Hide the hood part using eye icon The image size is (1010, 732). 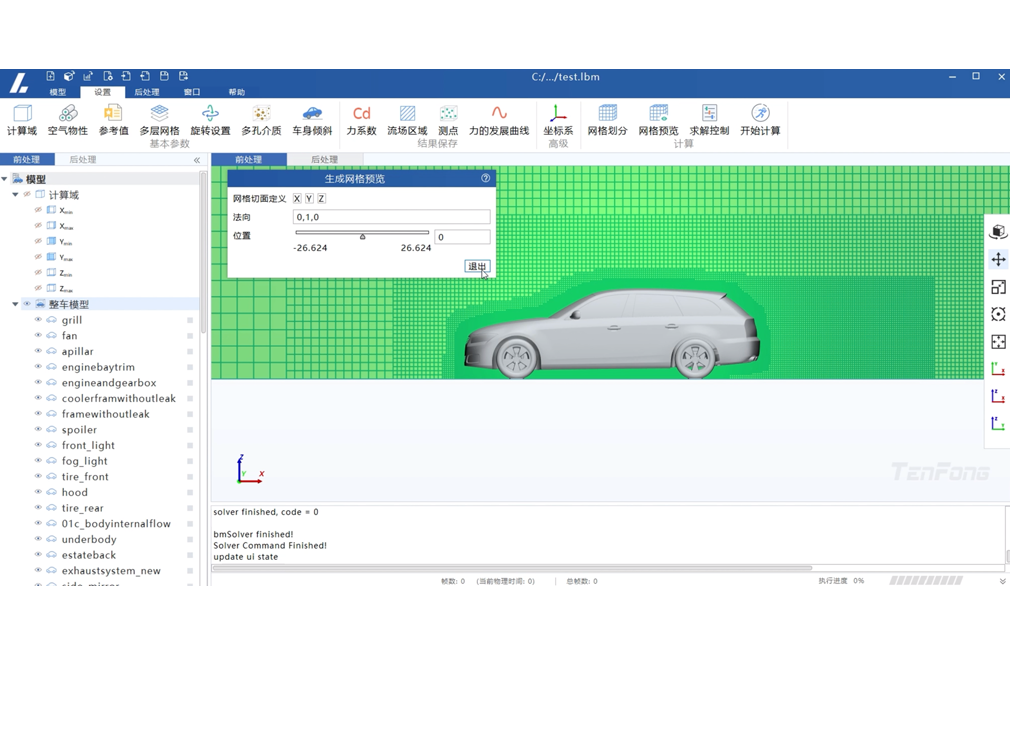[x=38, y=492]
